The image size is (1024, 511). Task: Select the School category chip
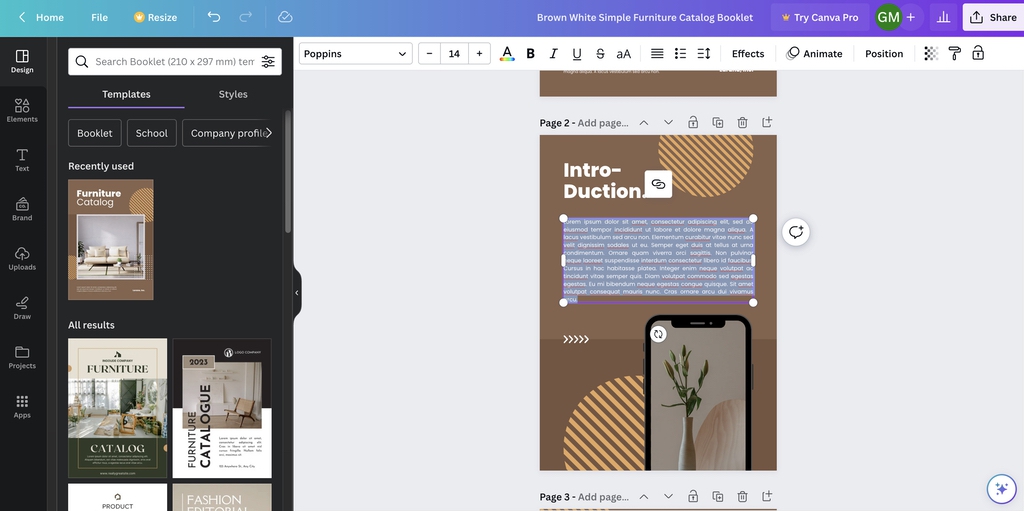[x=152, y=133]
